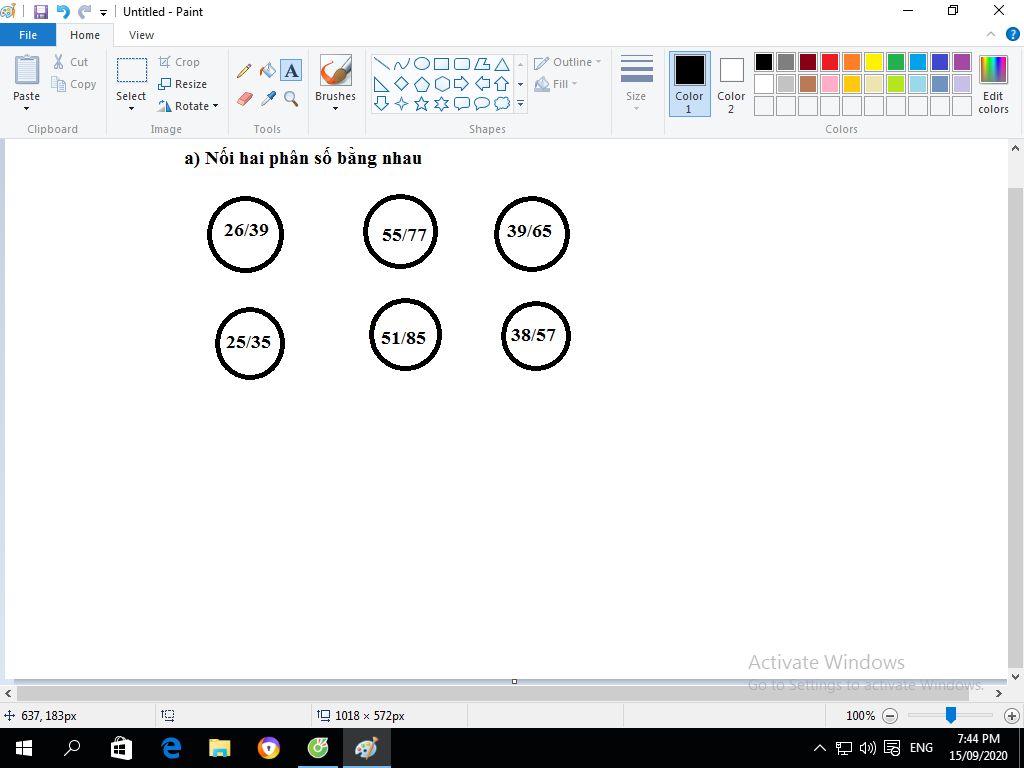Open taskbar Search
The height and width of the screenshot is (768, 1024).
pos(72,748)
